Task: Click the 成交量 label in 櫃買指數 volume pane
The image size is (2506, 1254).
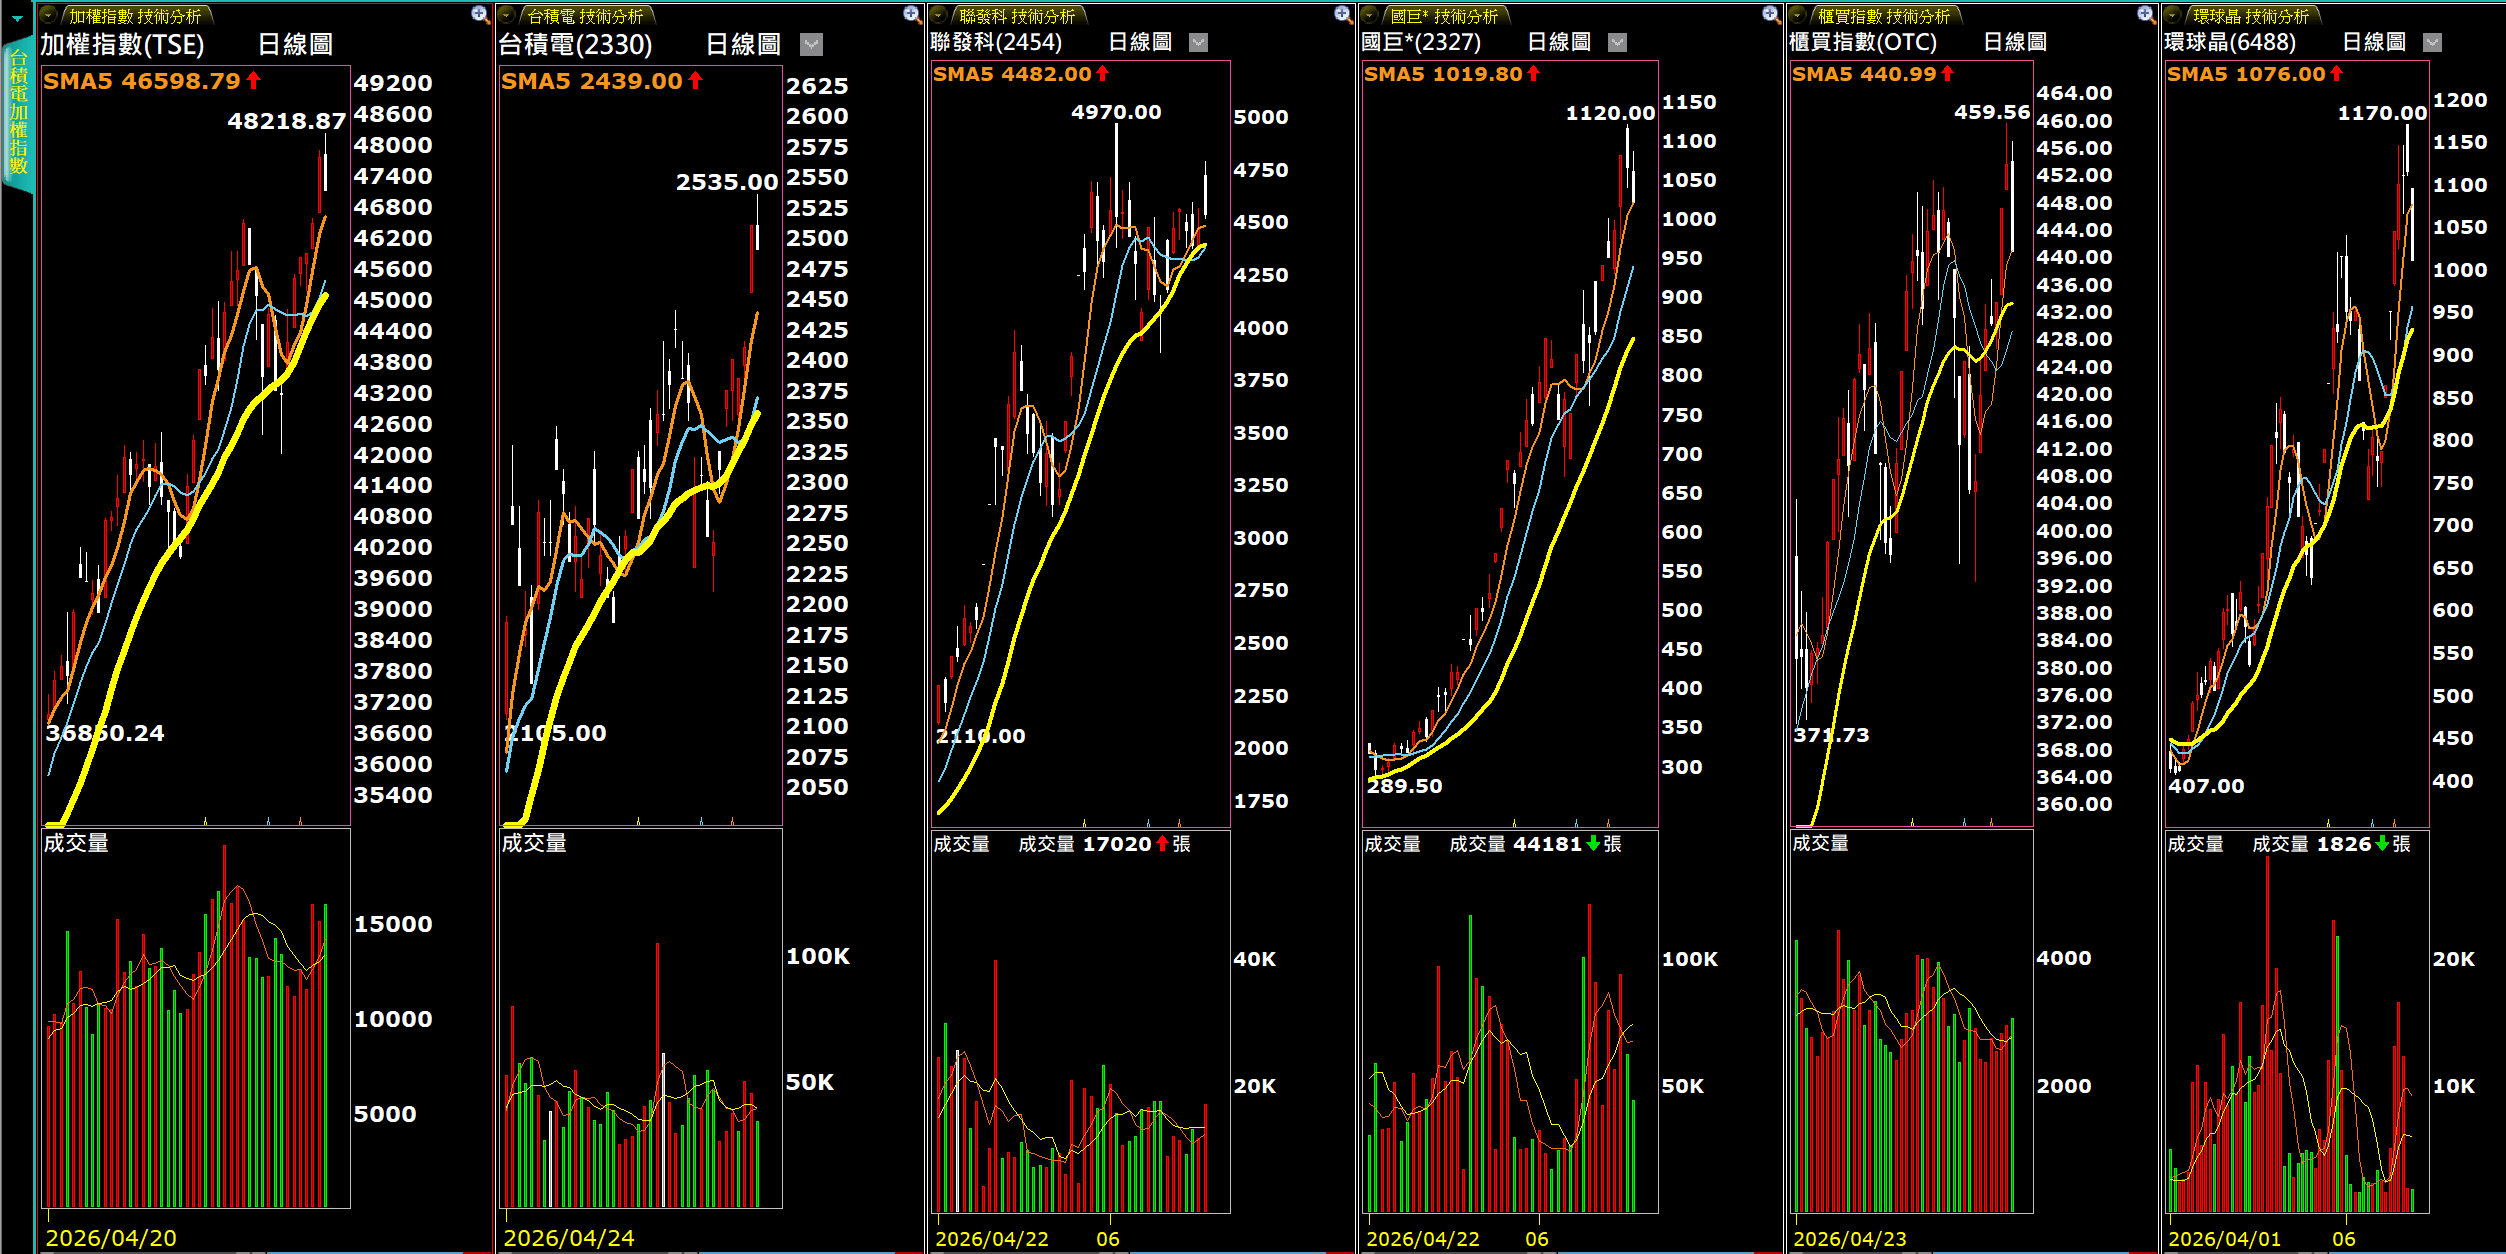Action: click(1820, 843)
